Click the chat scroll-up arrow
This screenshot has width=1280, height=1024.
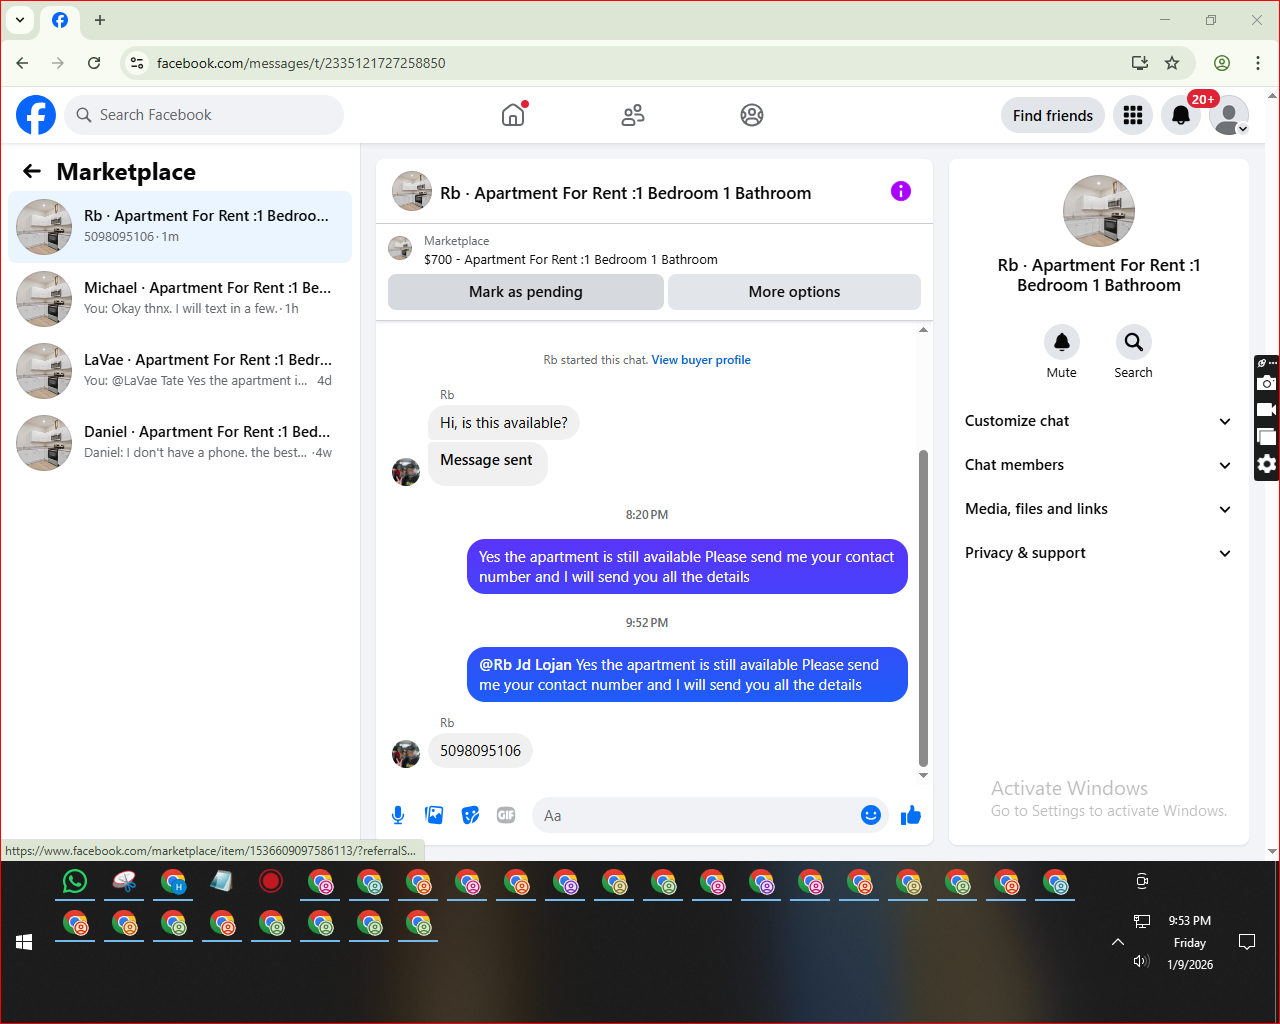pos(923,330)
